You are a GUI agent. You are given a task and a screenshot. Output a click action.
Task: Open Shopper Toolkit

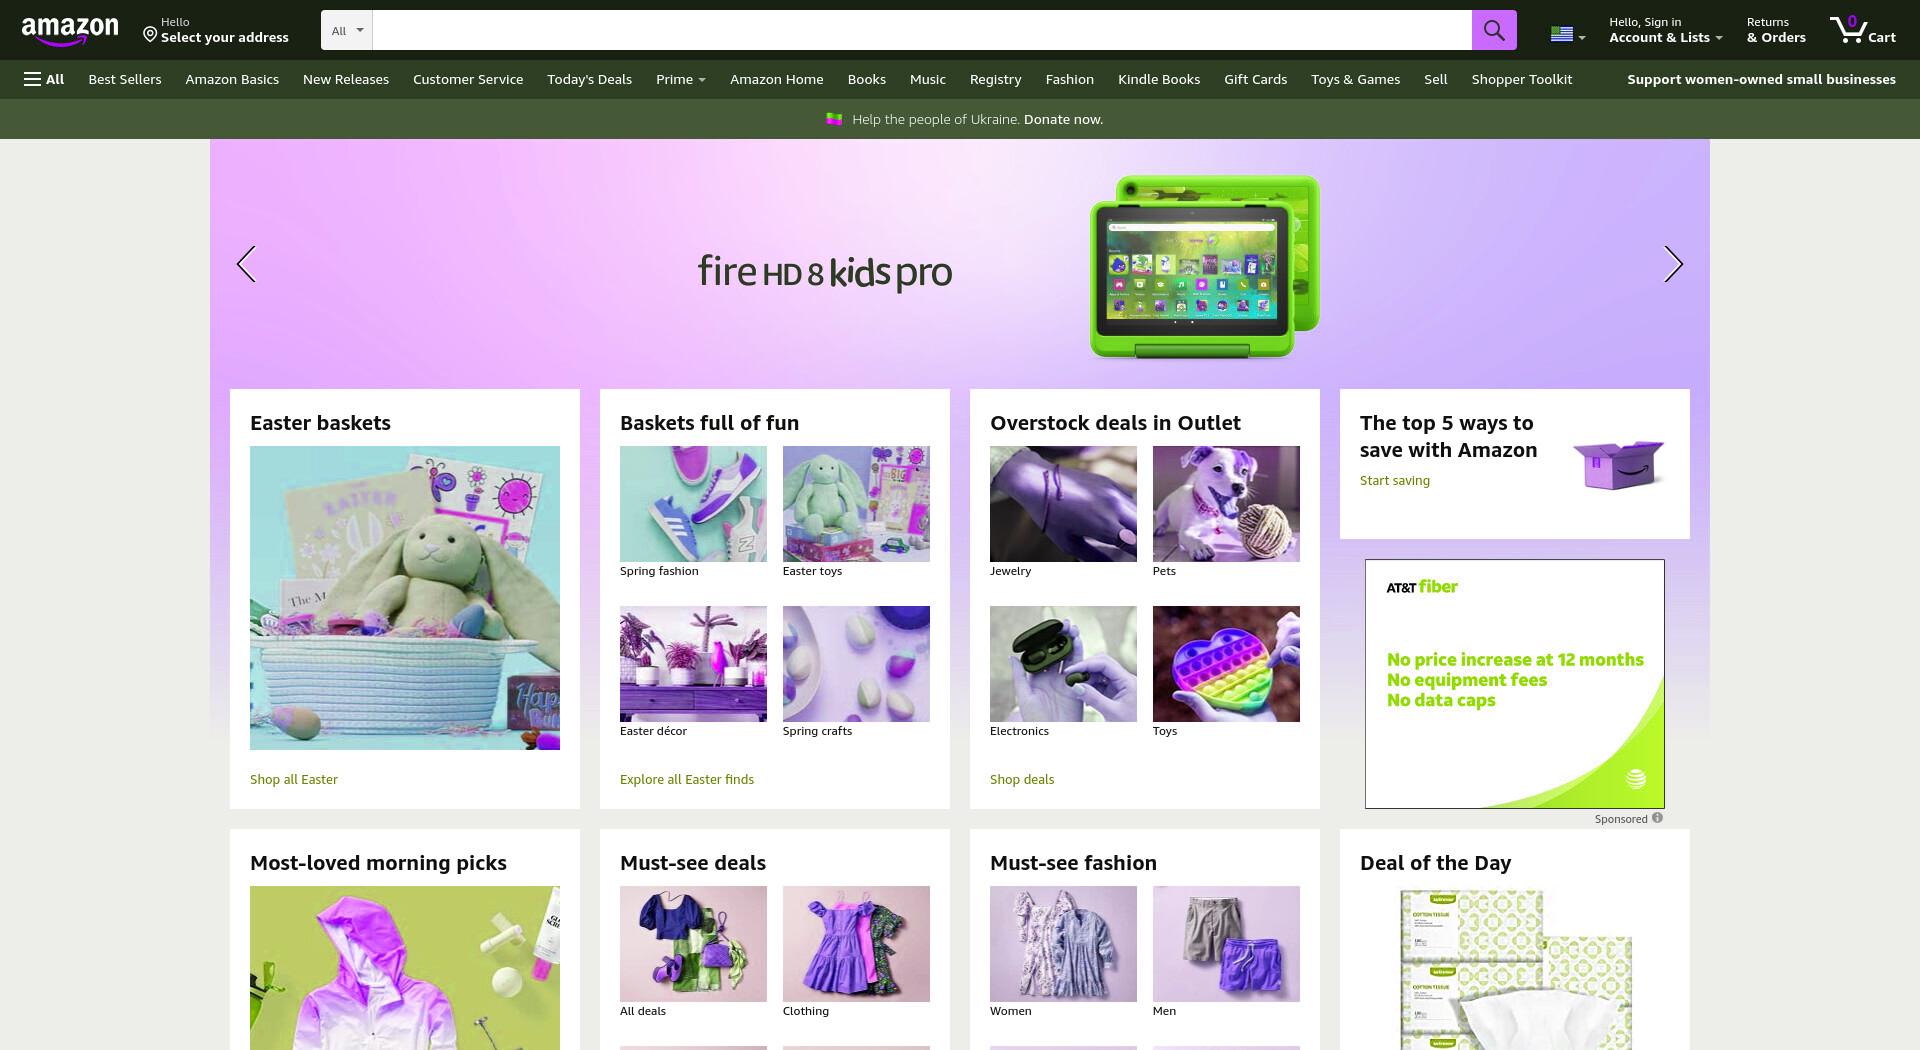[x=1522, y=79]
